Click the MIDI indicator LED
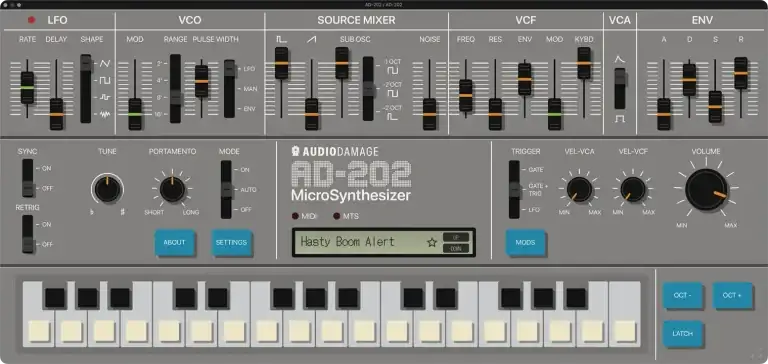 [x=295, y=216]
